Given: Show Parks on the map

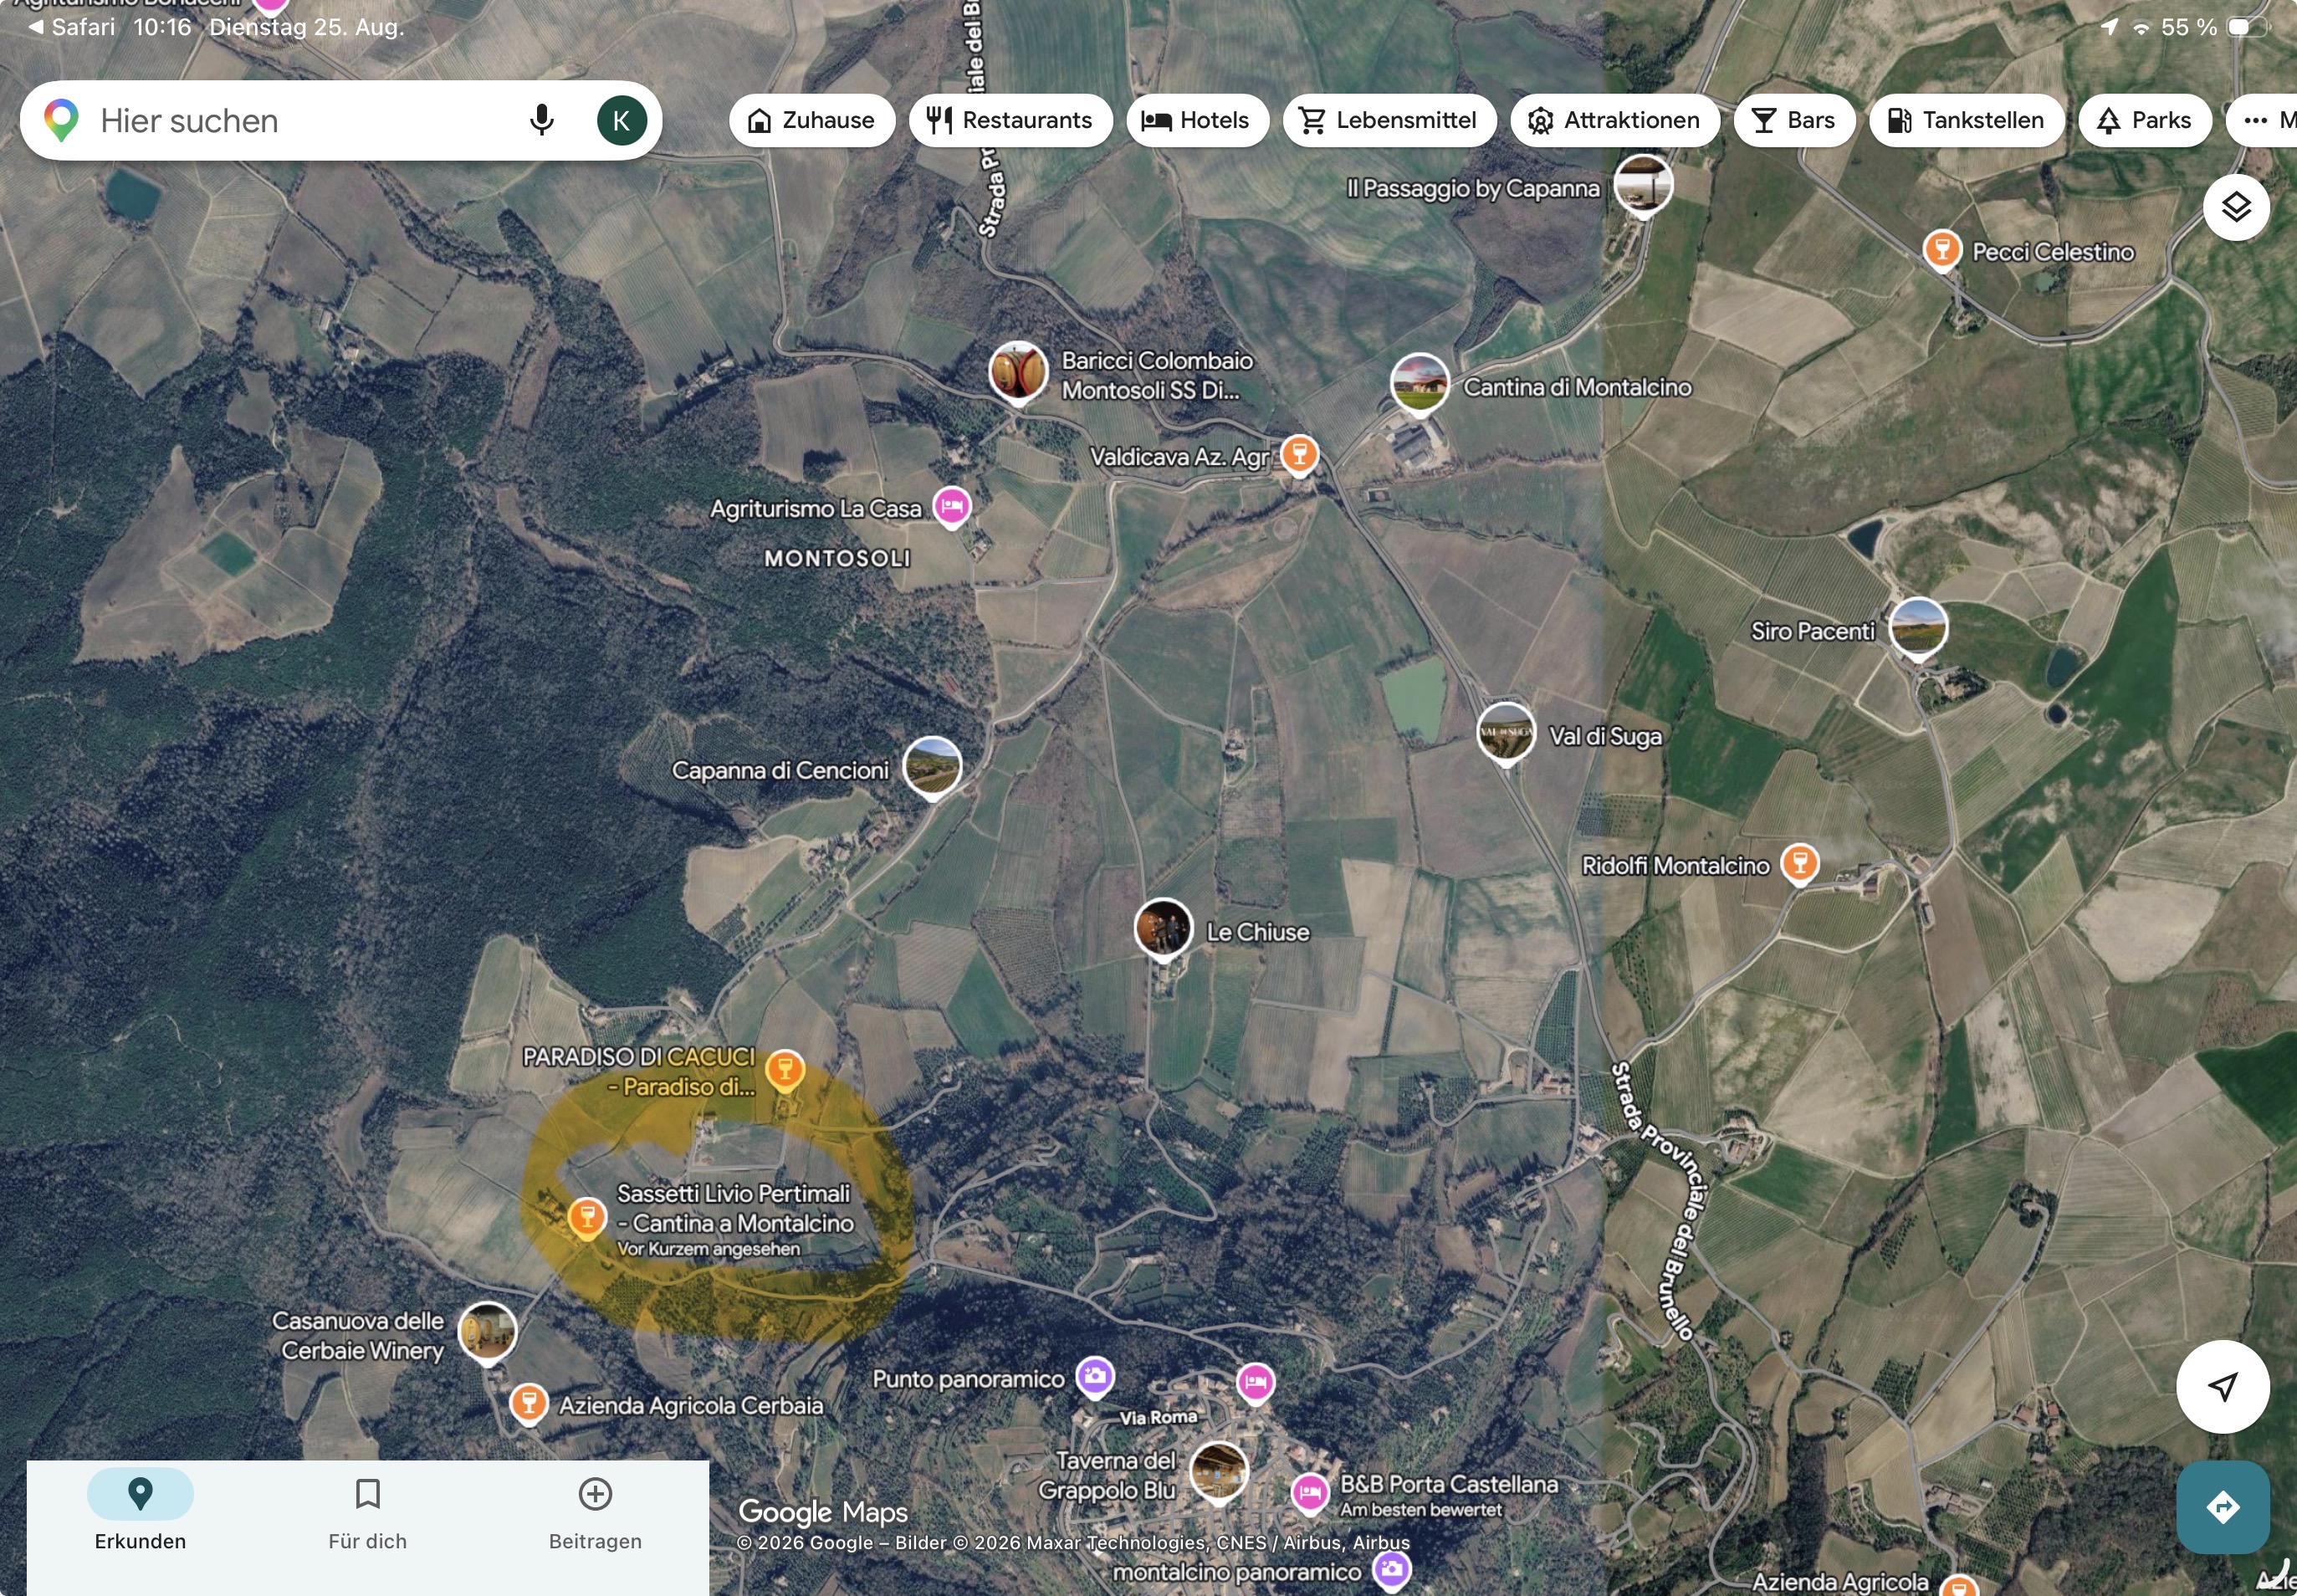Looking at the screenshot, I should coord(2144,121).
